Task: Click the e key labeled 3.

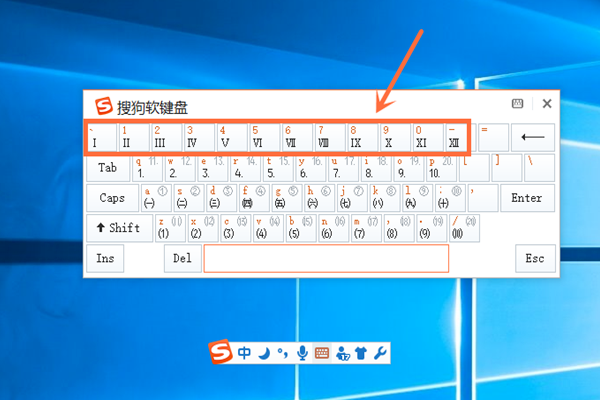Action: (213, 168)
